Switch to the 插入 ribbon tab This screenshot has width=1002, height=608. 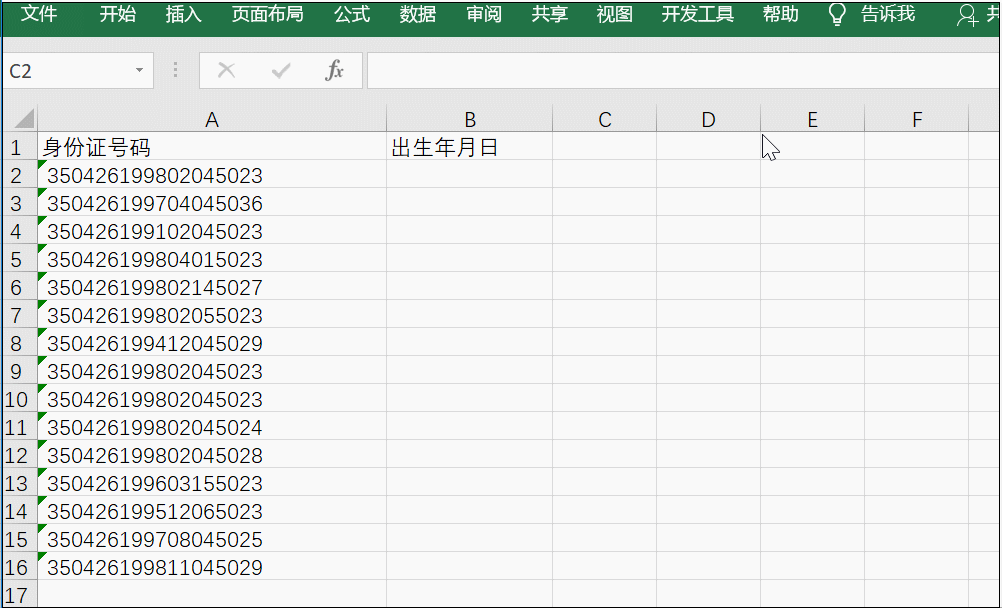182,15
